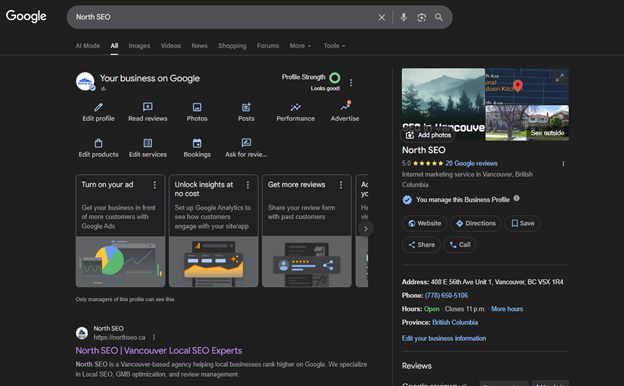Image resolution: width=624 pixels, height=386 pixels.
Task: Expand the Tools dropdown
Action: tap(334, 46)
